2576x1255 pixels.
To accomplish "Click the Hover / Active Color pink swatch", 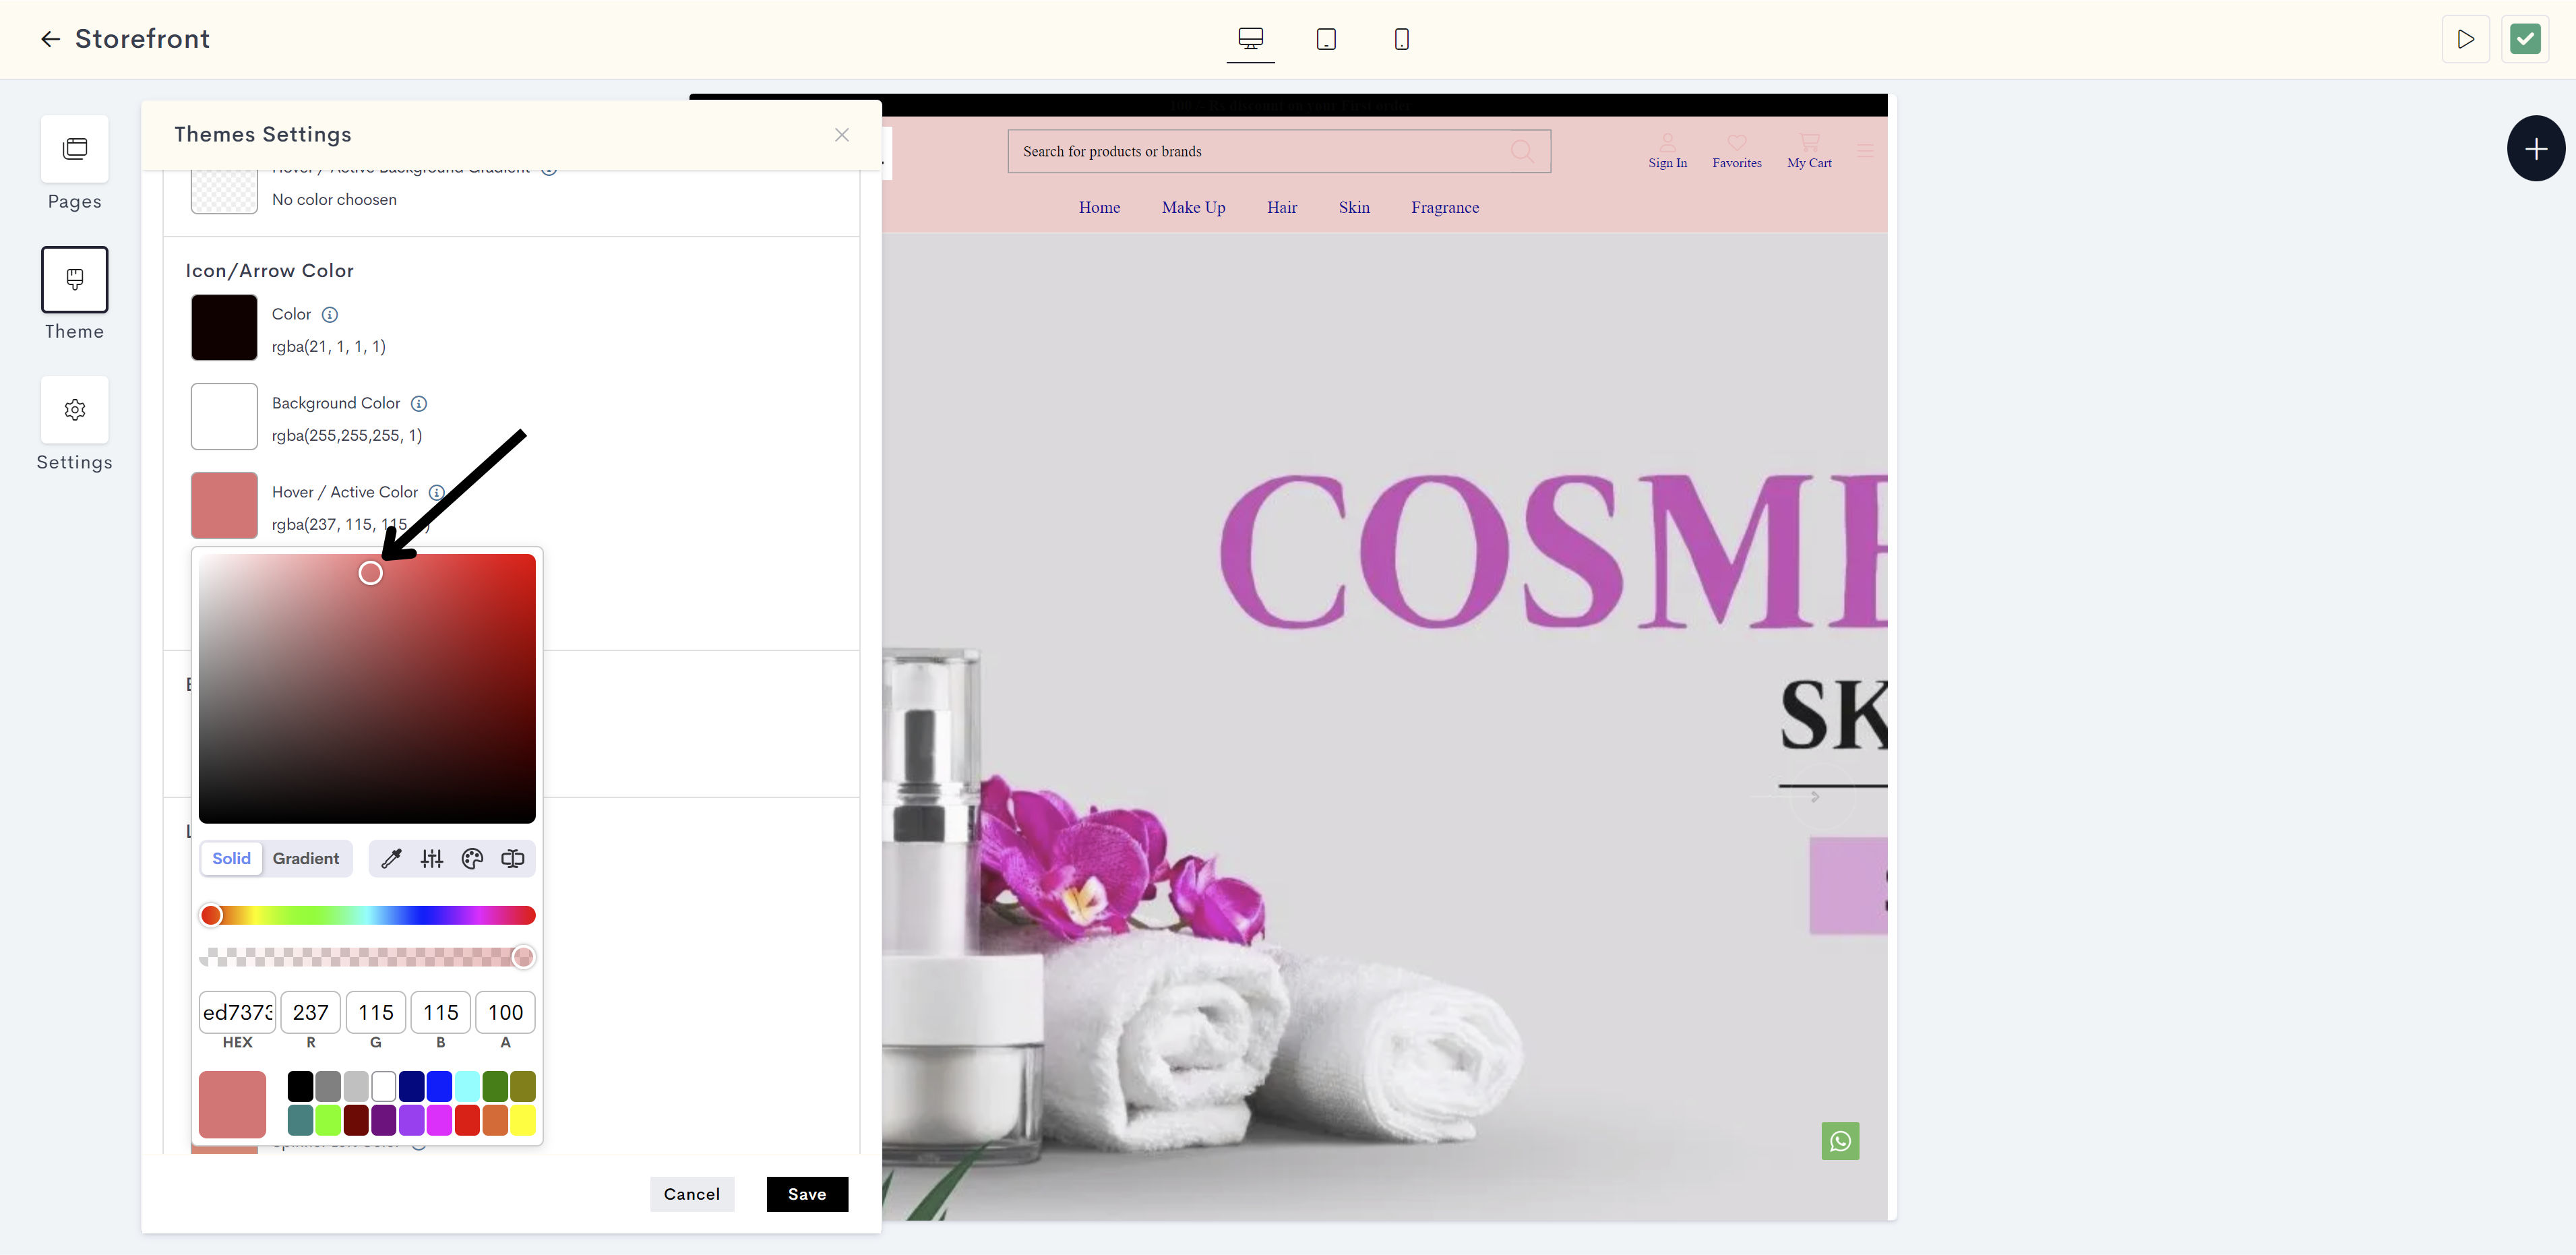I will (x=224, y=506).
